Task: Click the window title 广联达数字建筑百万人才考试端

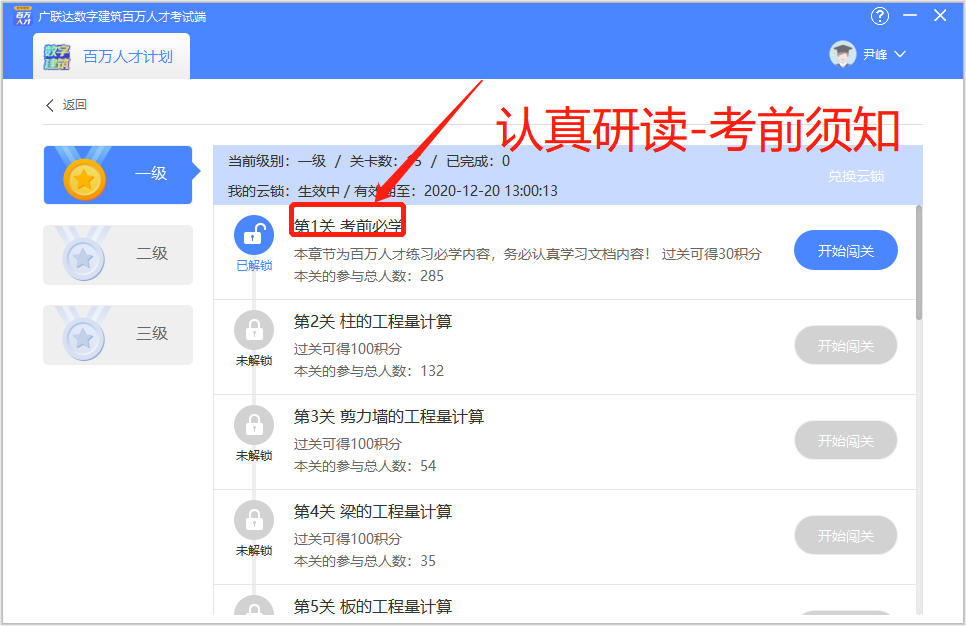Action: [x=122, y=17]
